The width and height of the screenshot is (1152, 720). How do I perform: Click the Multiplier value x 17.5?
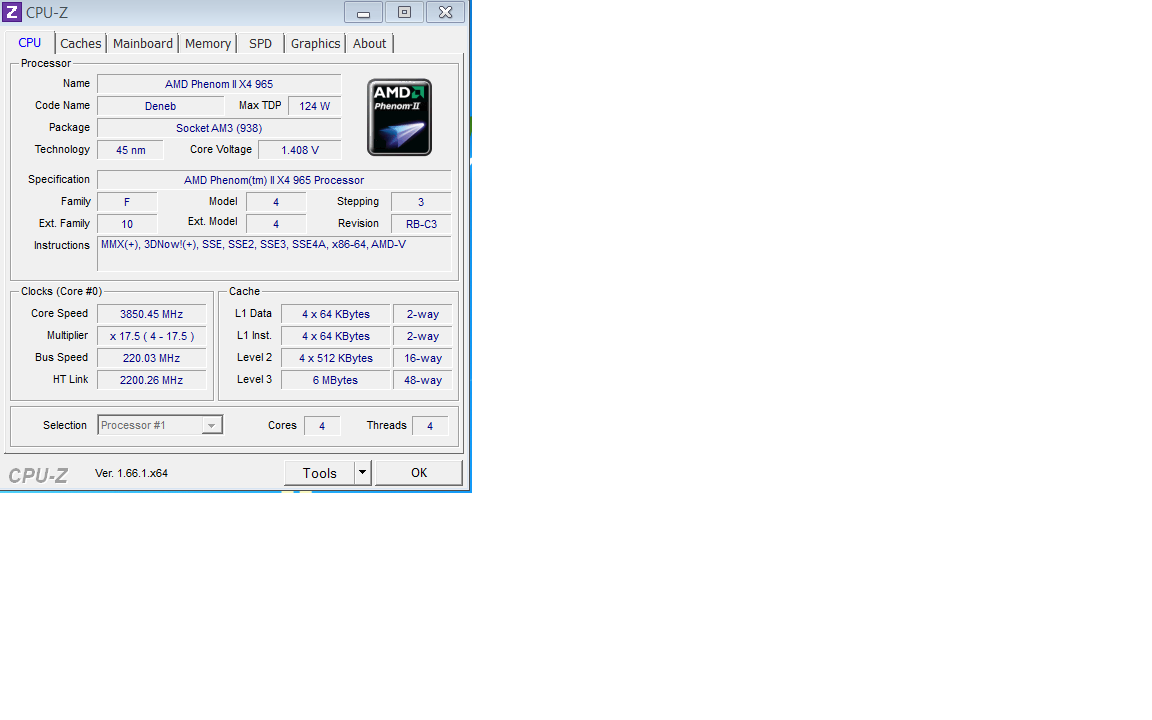(151, 336)
